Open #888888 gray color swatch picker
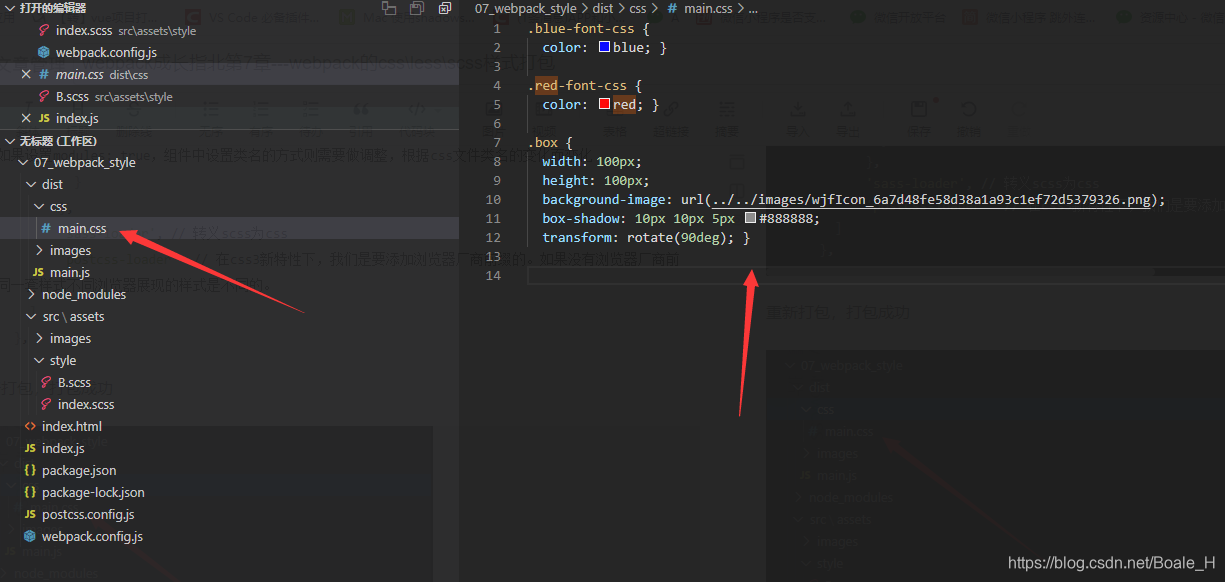 (x=750, y=218)
